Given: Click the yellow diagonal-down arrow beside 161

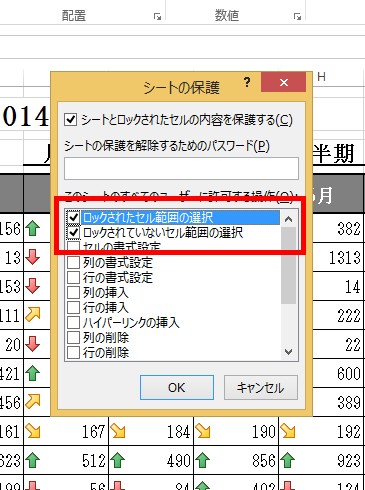Looking at the screenshot, I should tap(33, 431).
